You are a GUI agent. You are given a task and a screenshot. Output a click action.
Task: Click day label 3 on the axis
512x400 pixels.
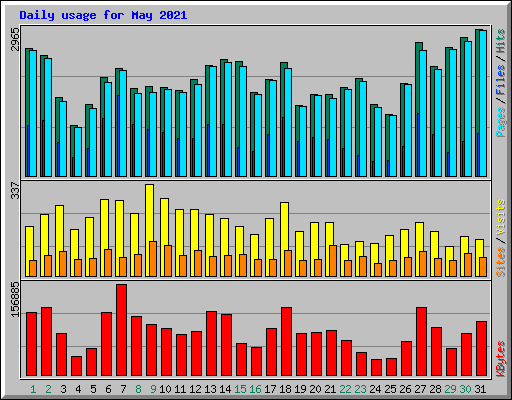tap(63, 389)
